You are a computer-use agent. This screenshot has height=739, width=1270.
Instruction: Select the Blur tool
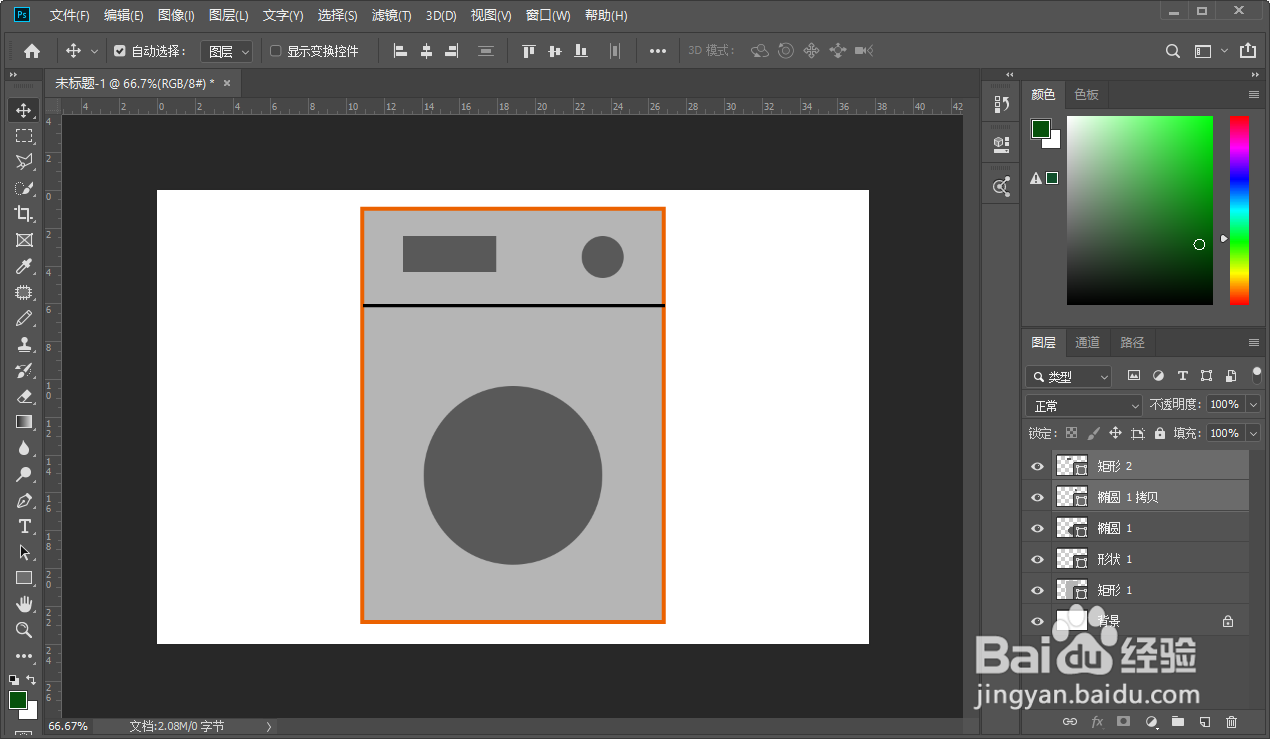click(x=24, y=448)
